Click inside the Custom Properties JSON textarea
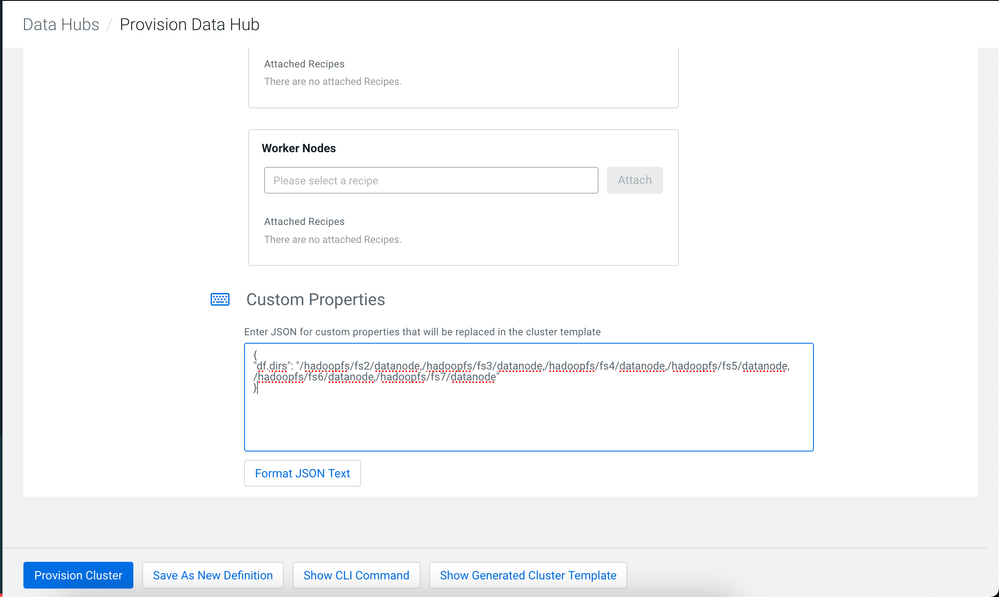 click(528, 420)
